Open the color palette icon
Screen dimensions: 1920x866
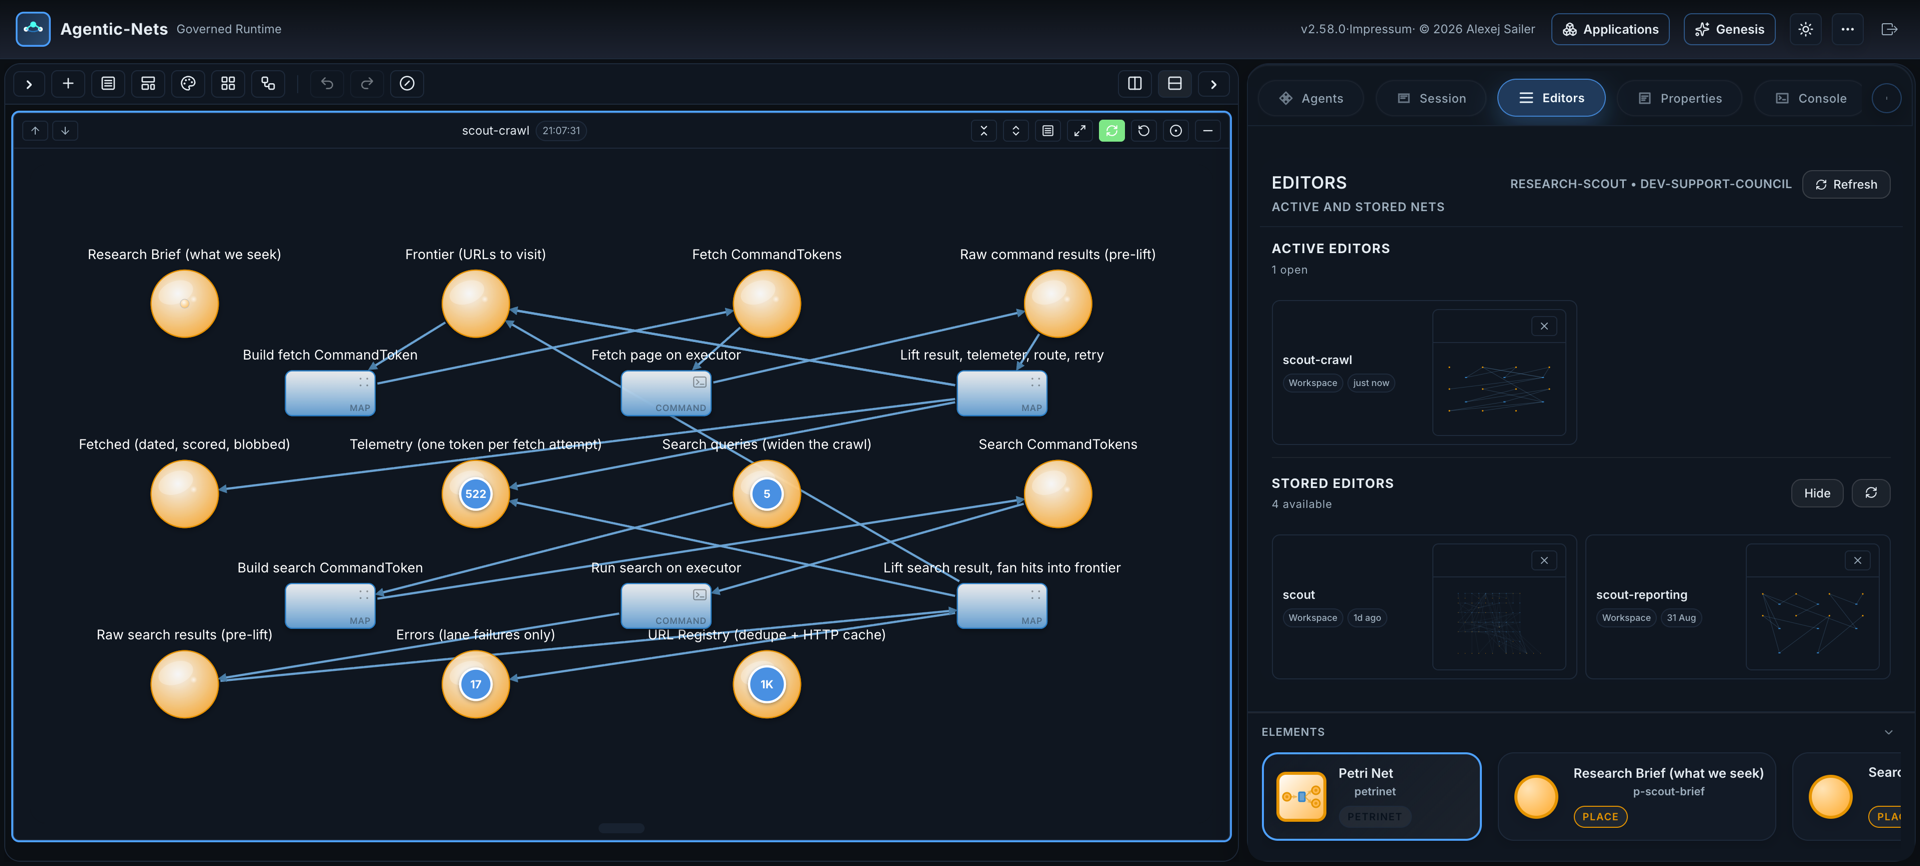[188, 84]
